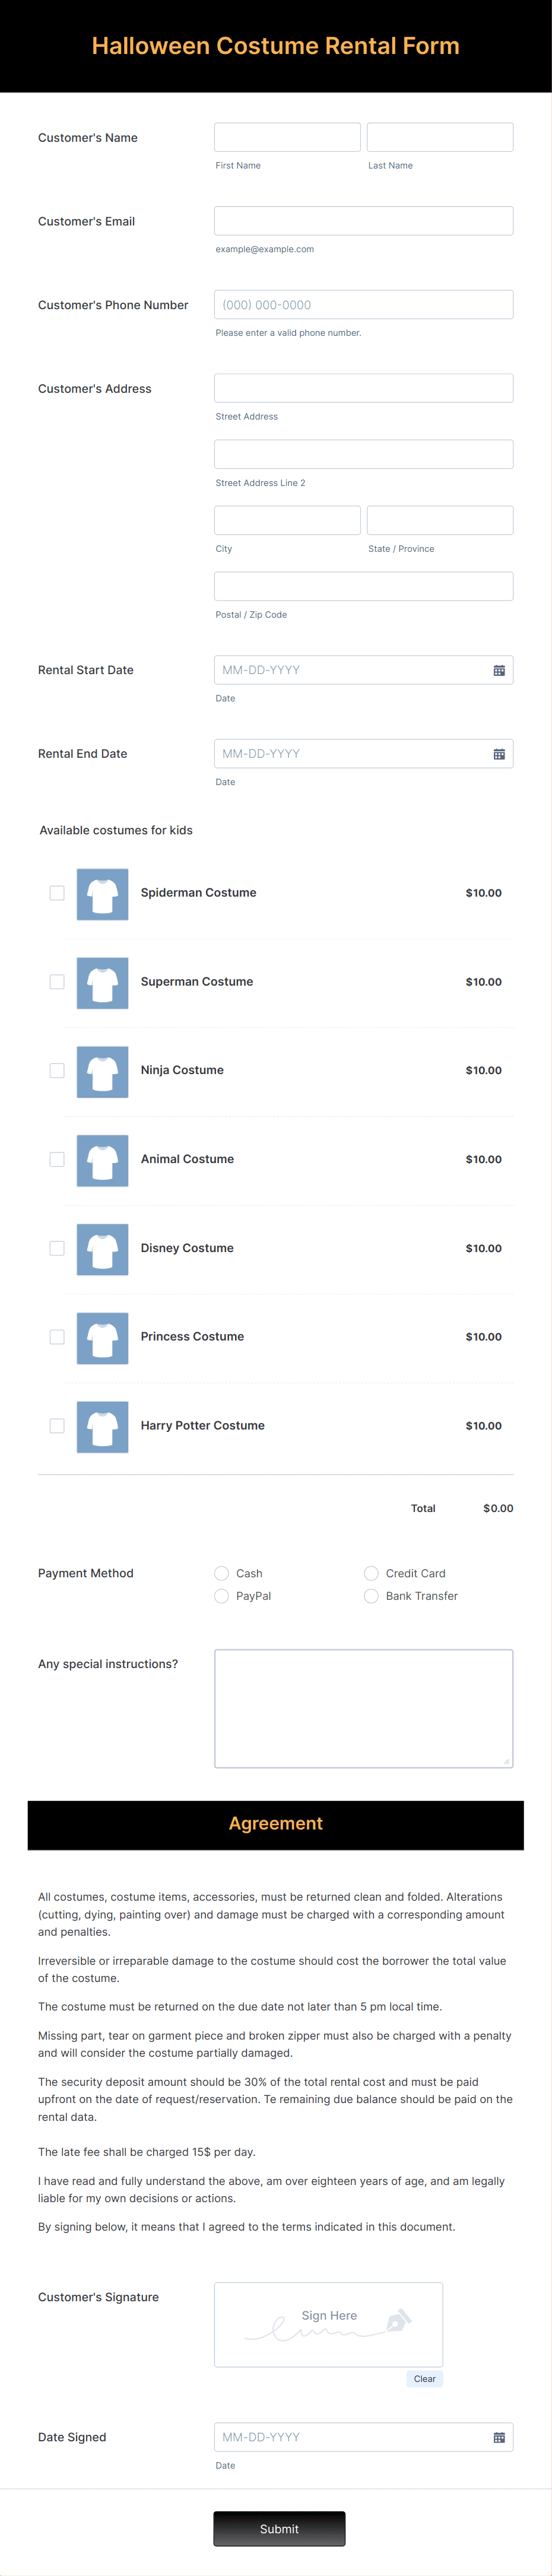
Task: Click the Sign Here signature pad
Action: pyautogui.click(x=328, y=2324)
